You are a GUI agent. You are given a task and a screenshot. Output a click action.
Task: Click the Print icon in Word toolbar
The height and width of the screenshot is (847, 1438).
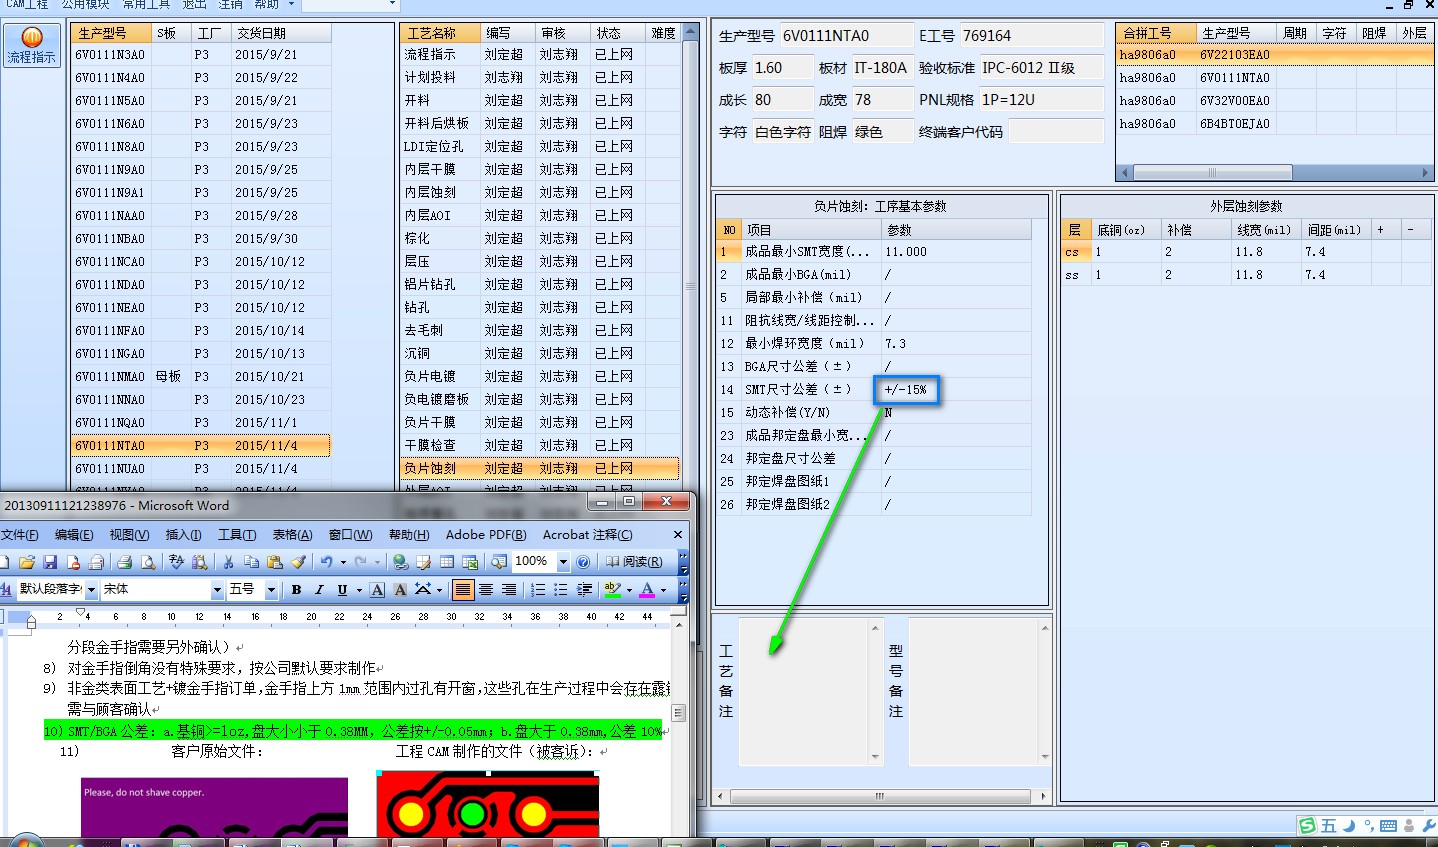(125, 562)
